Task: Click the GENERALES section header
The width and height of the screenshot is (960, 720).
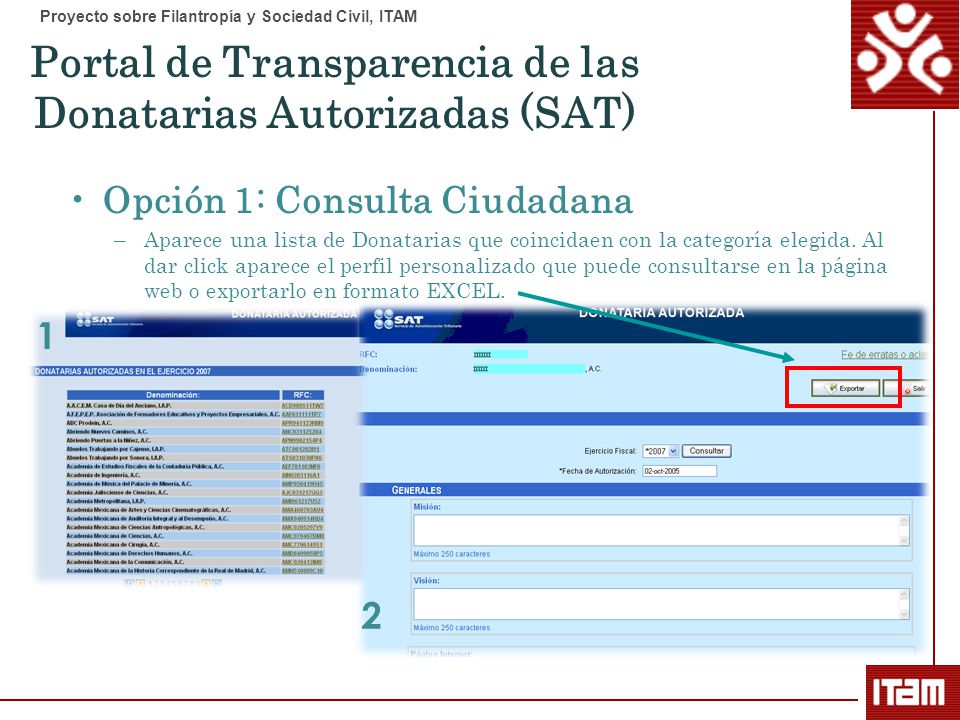Action: click(x=416, y=490)
